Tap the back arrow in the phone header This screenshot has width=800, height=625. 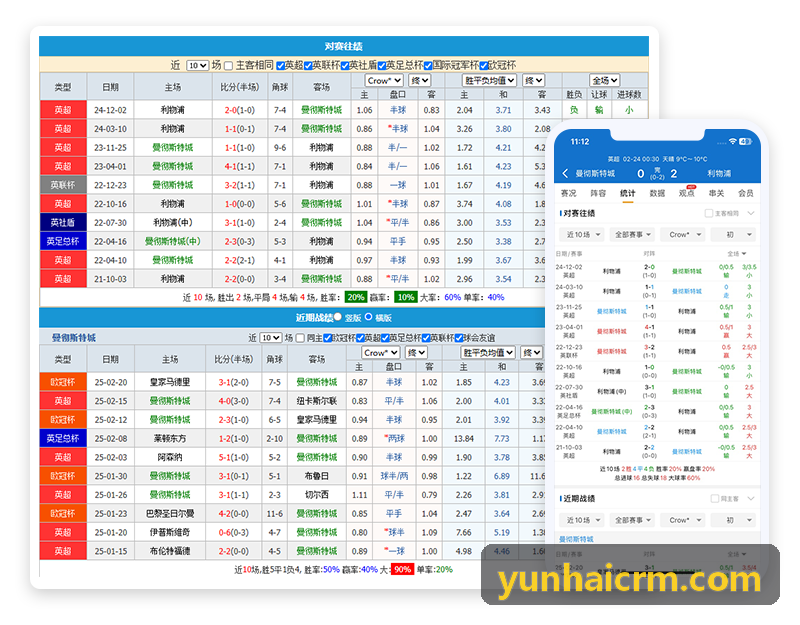(x=565, y=173)
